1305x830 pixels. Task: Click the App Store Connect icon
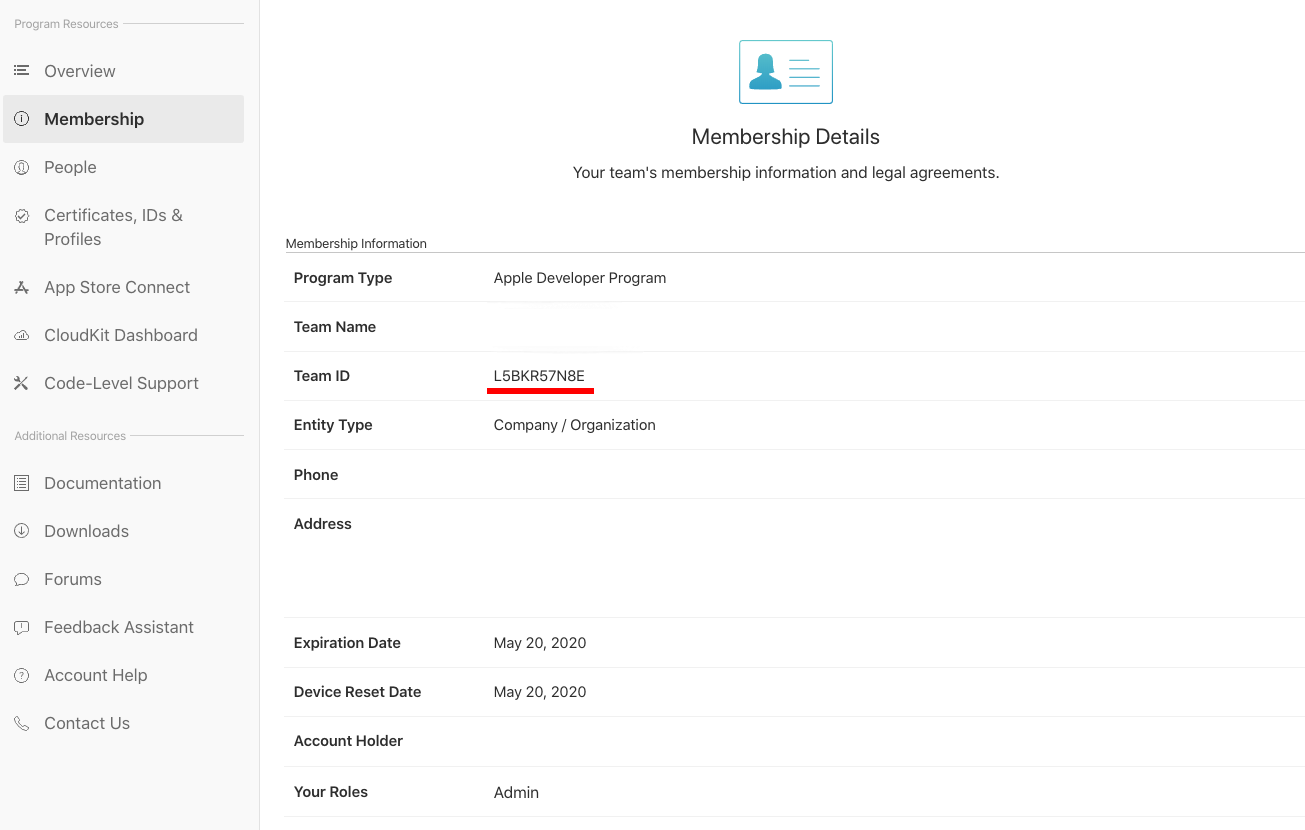tap(21, 287)
